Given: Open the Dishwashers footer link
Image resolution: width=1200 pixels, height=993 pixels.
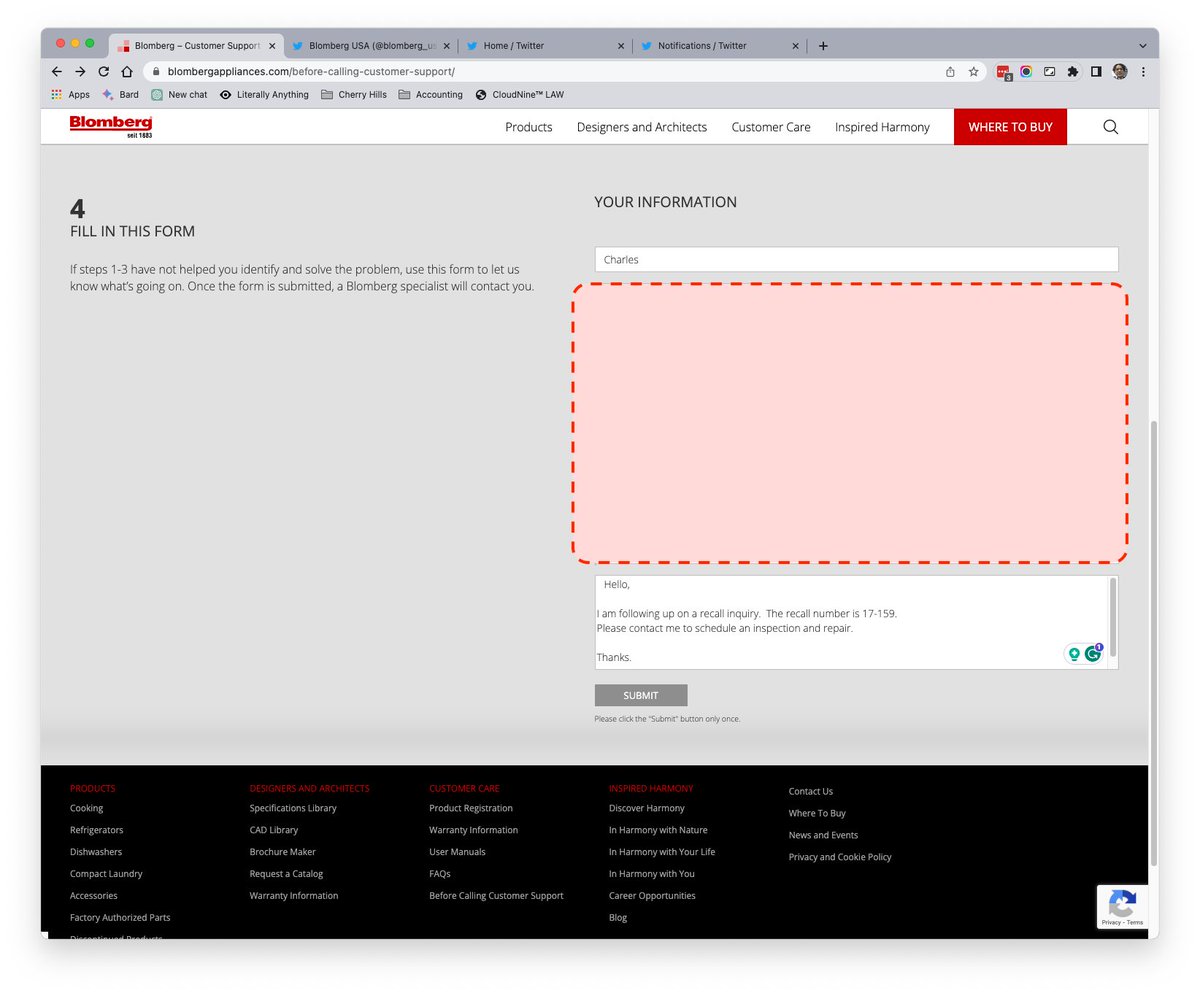Looking at the screenshot, I should pos(96,852).
